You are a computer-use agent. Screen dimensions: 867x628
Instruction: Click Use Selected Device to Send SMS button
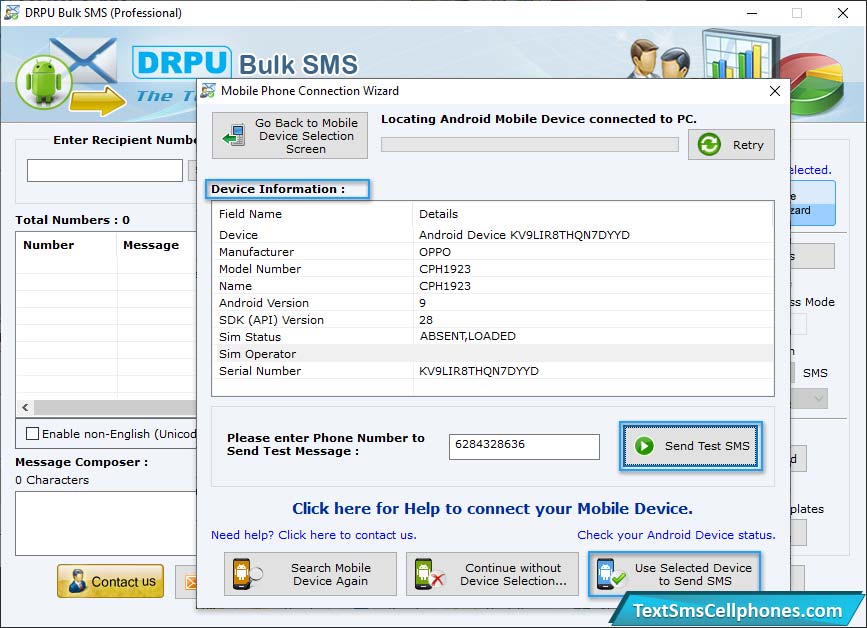[675, 574]
